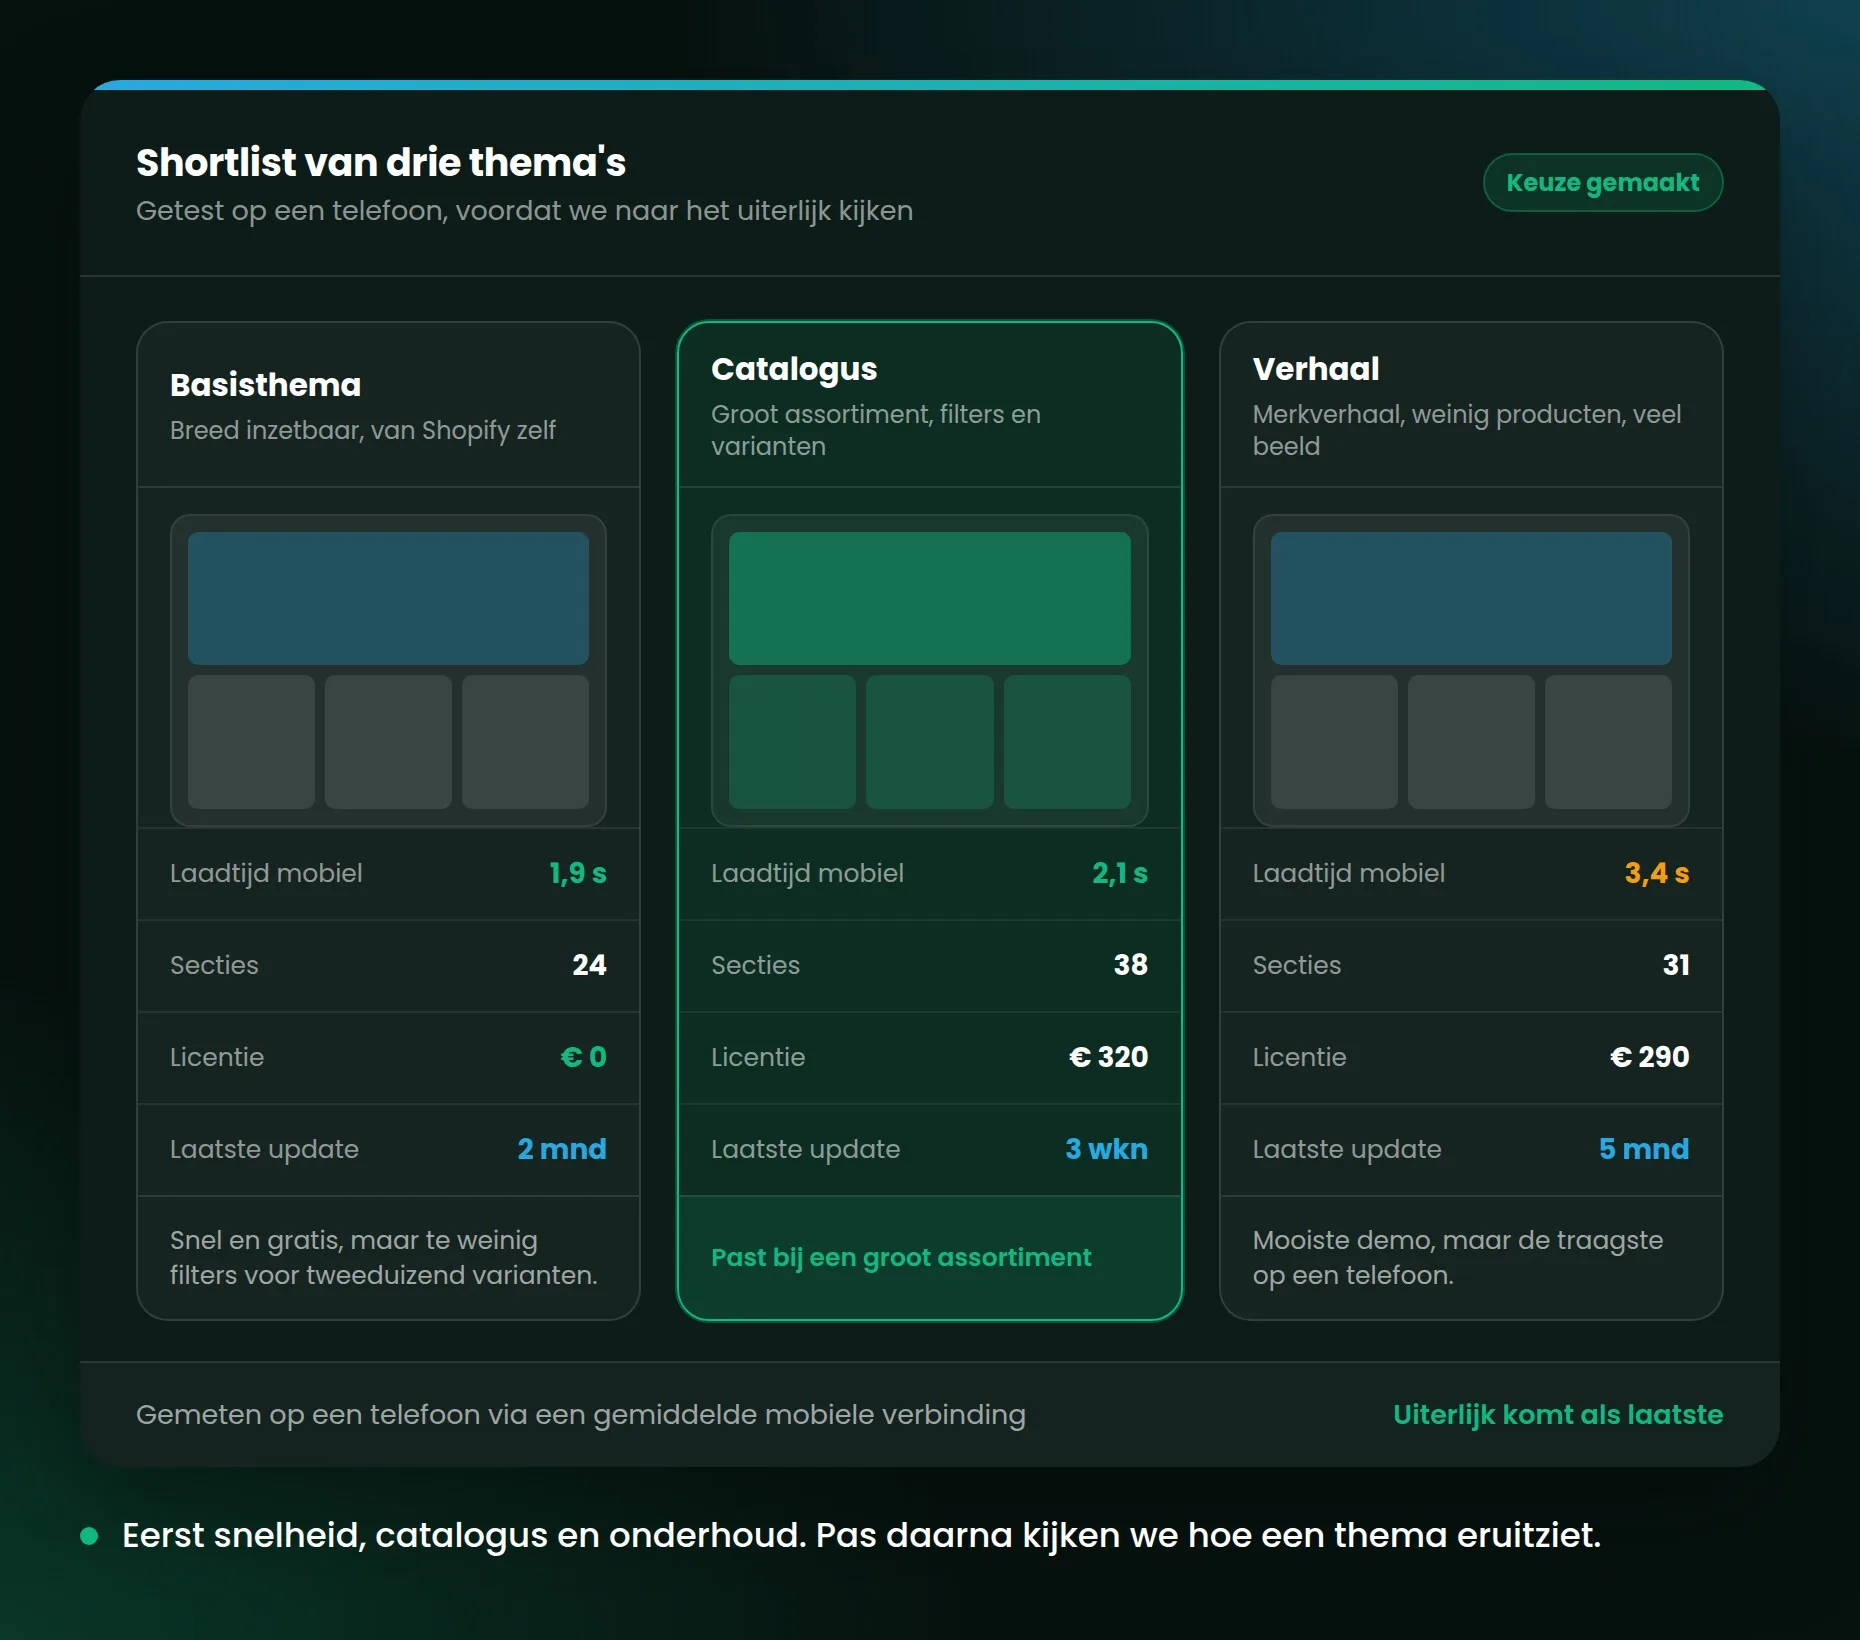The height and width of the screenshot is (1640, 1860).
Task: Click Verhaal last update '5 mnd'
Action: click(1643, 1149)
